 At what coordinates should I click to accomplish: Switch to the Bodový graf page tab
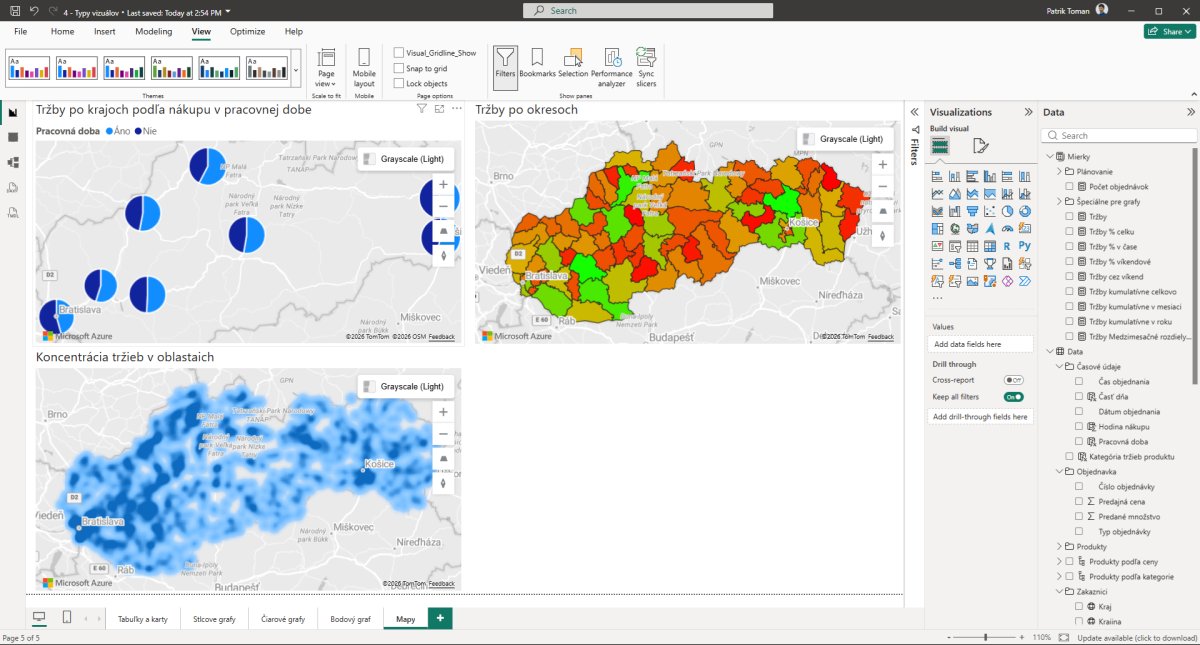pos(350,619)
